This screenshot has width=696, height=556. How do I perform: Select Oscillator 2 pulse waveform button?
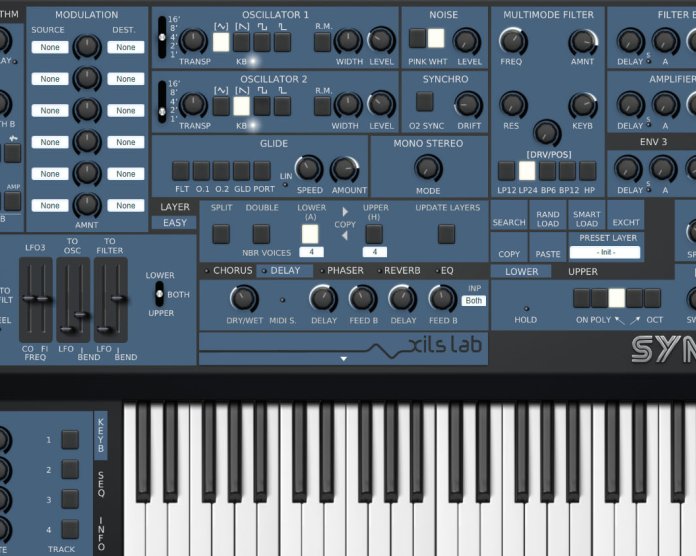coord(282,106)
